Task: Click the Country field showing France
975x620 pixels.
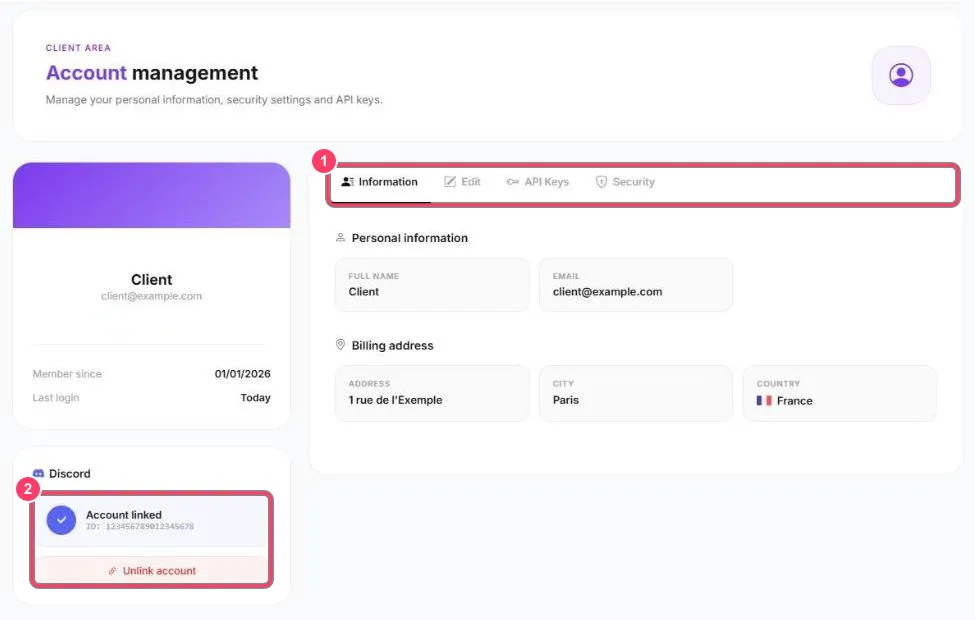Action: point(839,393)
